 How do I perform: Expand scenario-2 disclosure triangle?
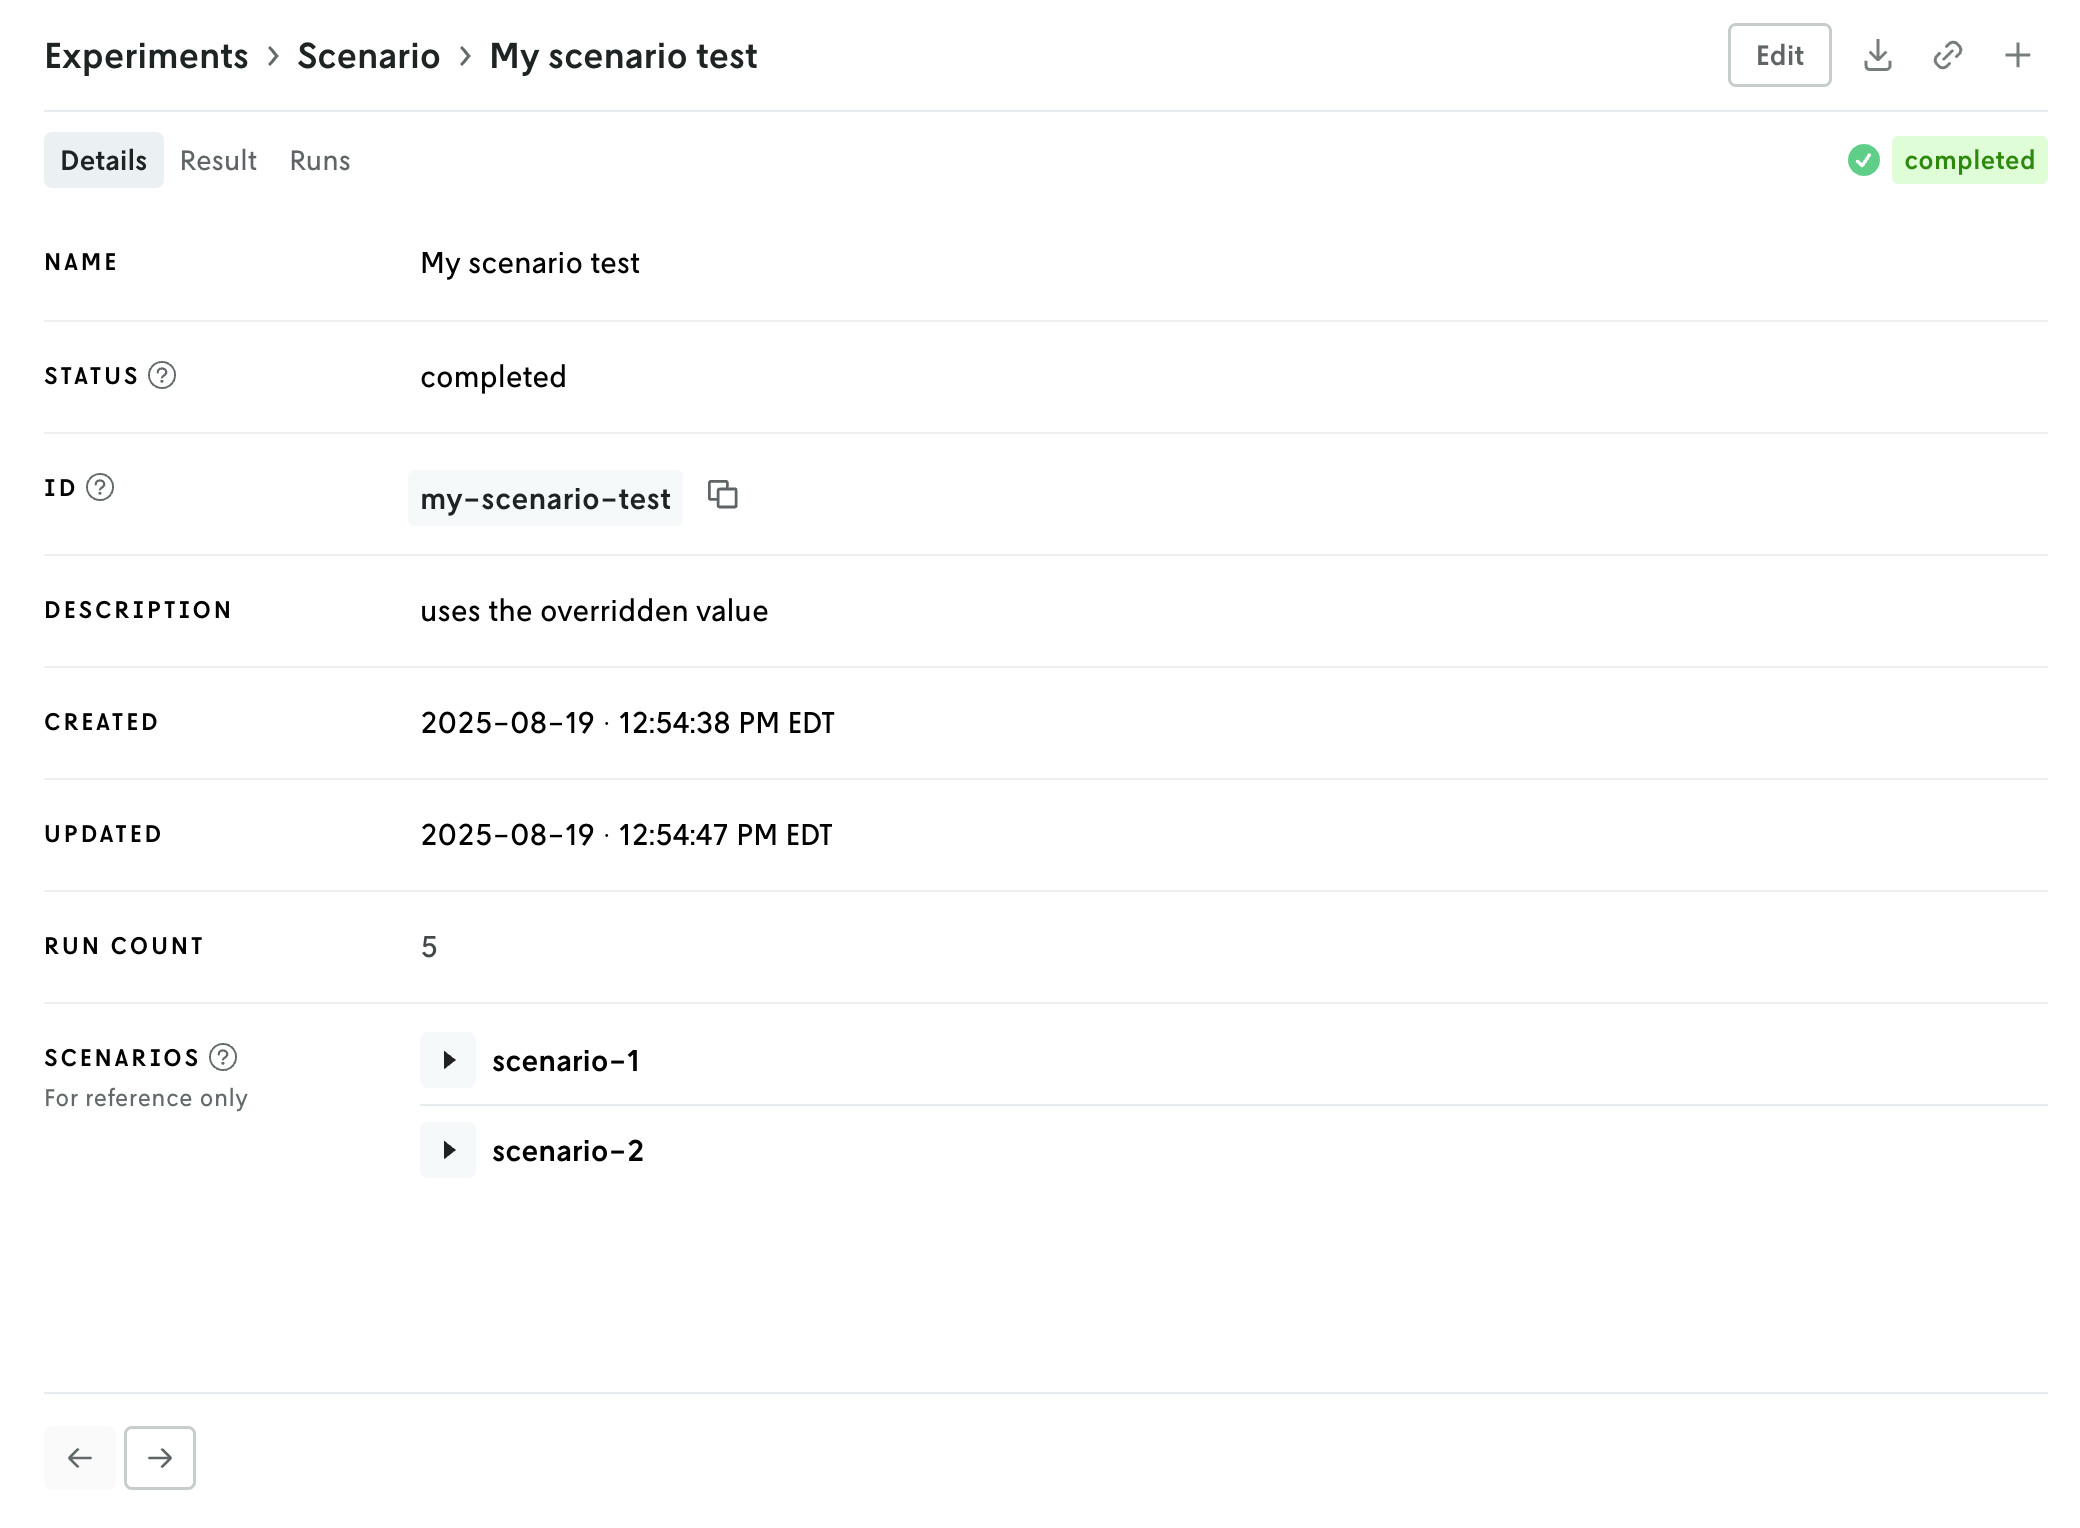(x=448, y=1150)
